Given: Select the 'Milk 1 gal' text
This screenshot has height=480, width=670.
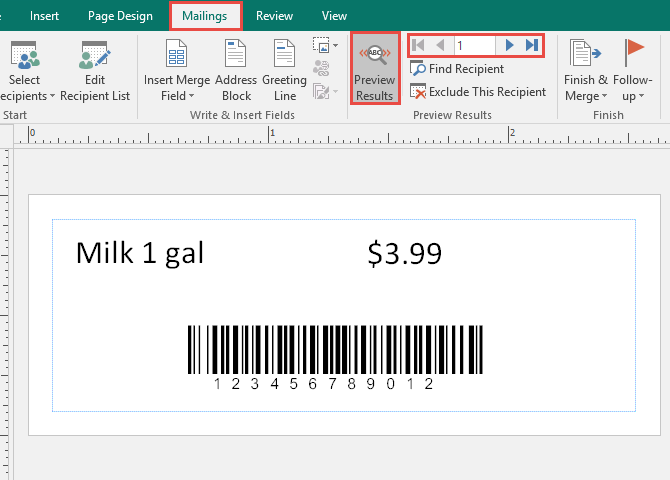Looking at the screenshot, I should tap(140, 253).
